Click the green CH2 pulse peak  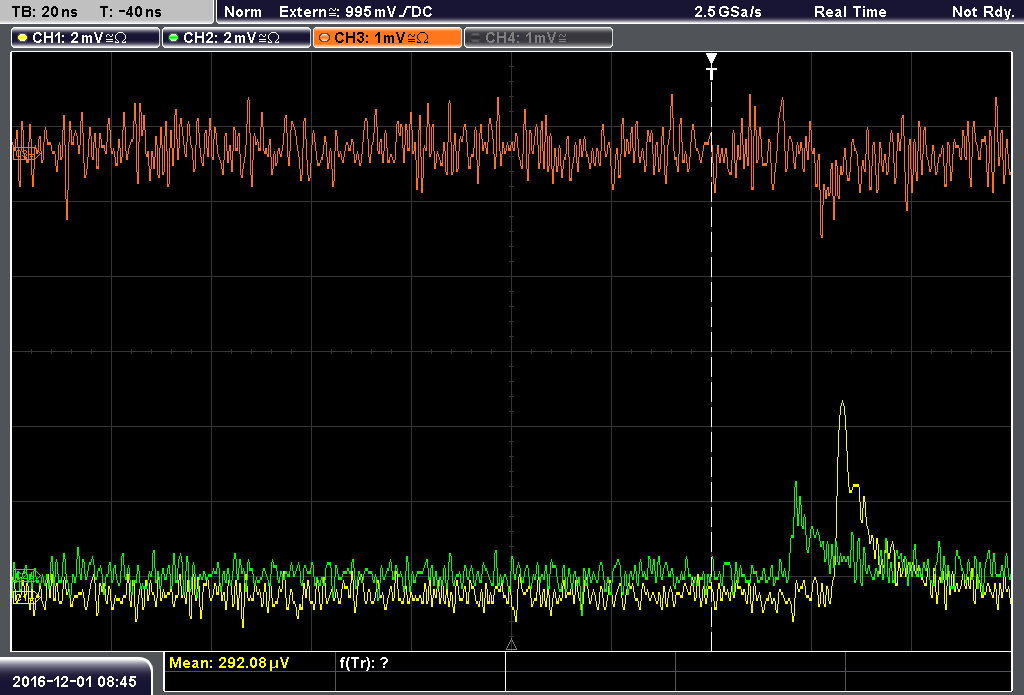click(x=796, y=485)
